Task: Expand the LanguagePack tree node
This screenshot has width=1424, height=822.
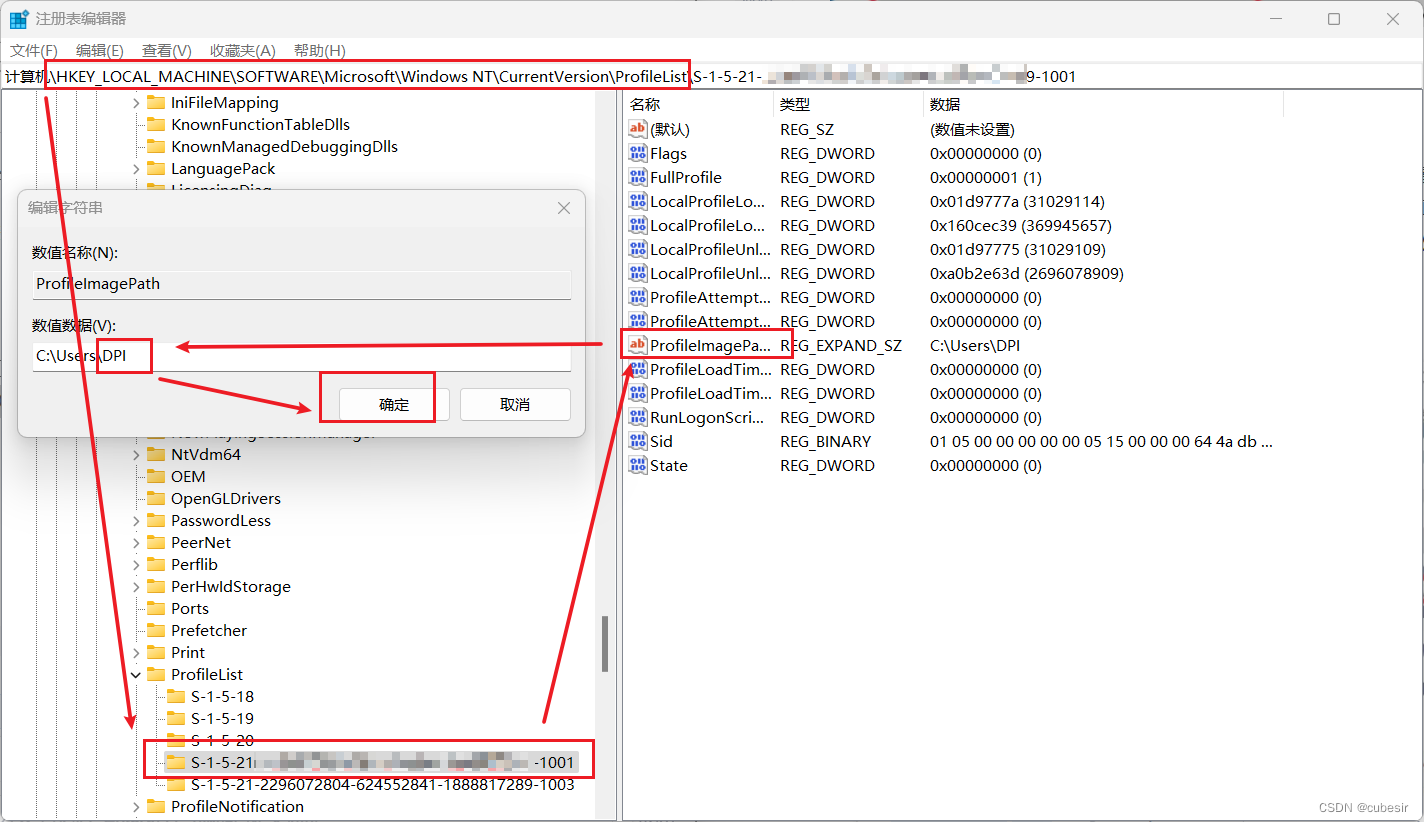Action: pyautogui.click(x=135, y=168)
